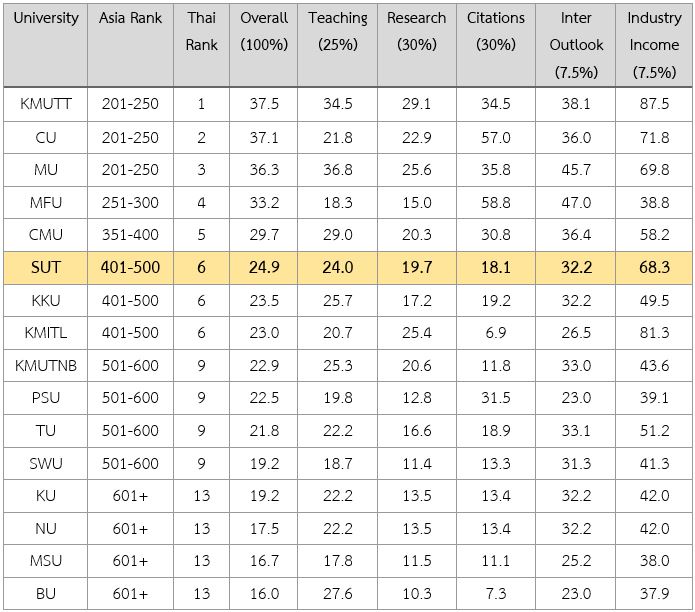The width and height of the screenshot is (695, 612).
Task: Click the Citations (30%) header
Action: click(496, 45)
